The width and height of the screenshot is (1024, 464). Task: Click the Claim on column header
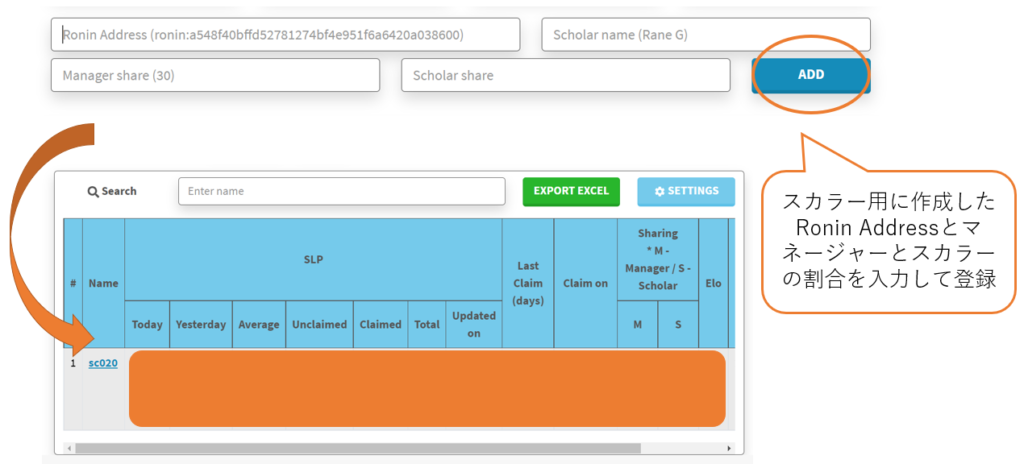click(x=585, y=283)
